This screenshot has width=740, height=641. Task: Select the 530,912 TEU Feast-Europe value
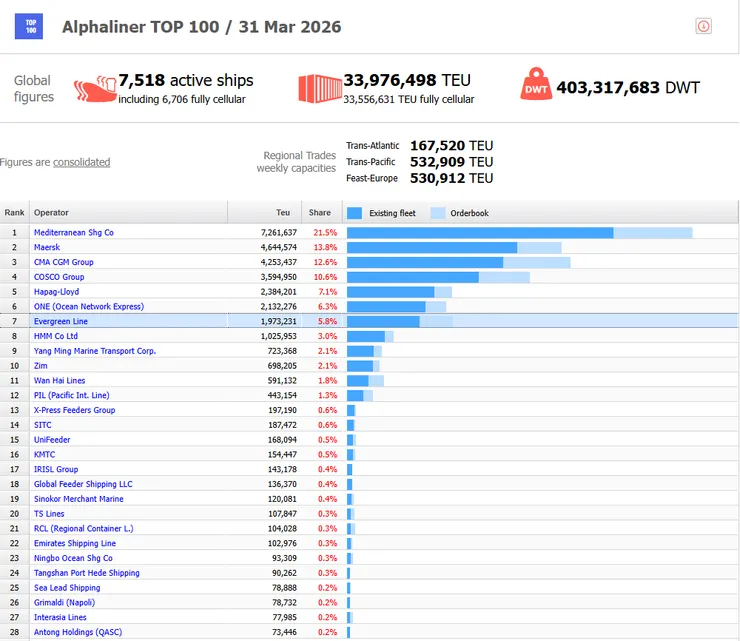point(452,178)
